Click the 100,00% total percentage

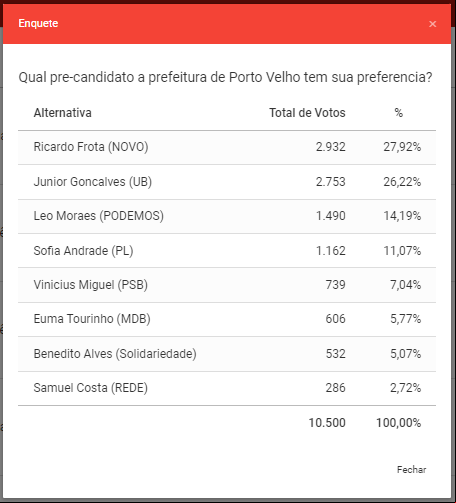tap(399, 423)
